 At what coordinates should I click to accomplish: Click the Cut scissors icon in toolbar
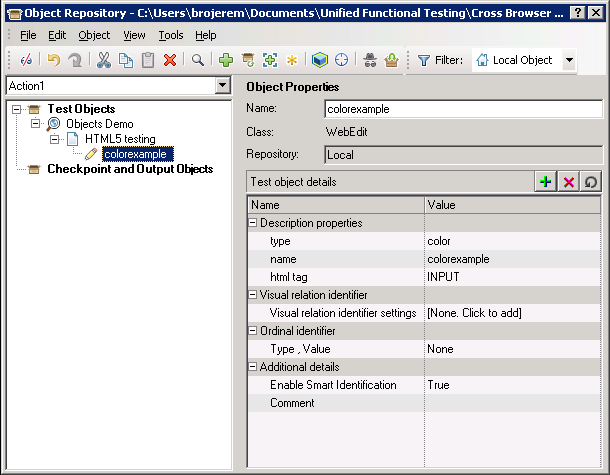pos(102,60)
